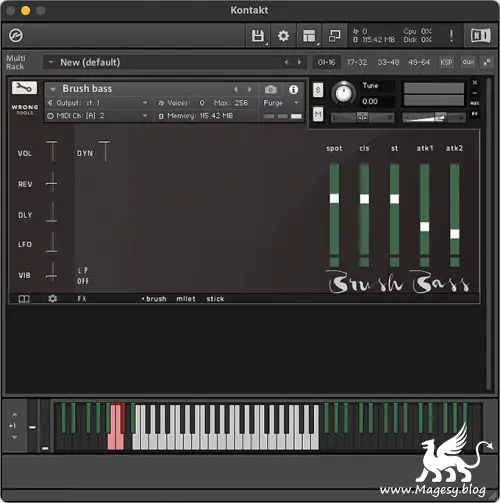Viewport: 500px width, 503px height.
Task: Open save icon's dropdown corner arrow
Action: [x=266, y=44]
